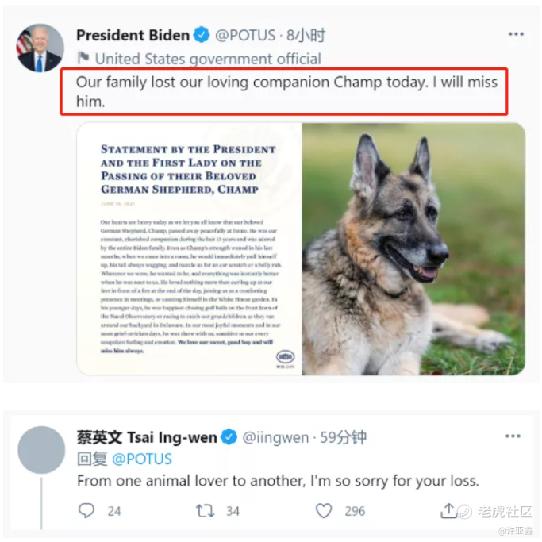Screen dimensions: 542x542
Task: Click the 59分钟 timestamp on the reply
Action: [343, 437]
